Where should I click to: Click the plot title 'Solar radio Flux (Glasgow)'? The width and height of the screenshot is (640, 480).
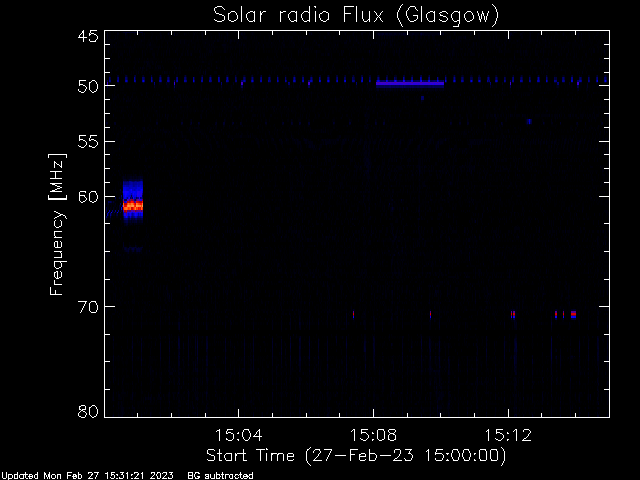pos(356,16)
